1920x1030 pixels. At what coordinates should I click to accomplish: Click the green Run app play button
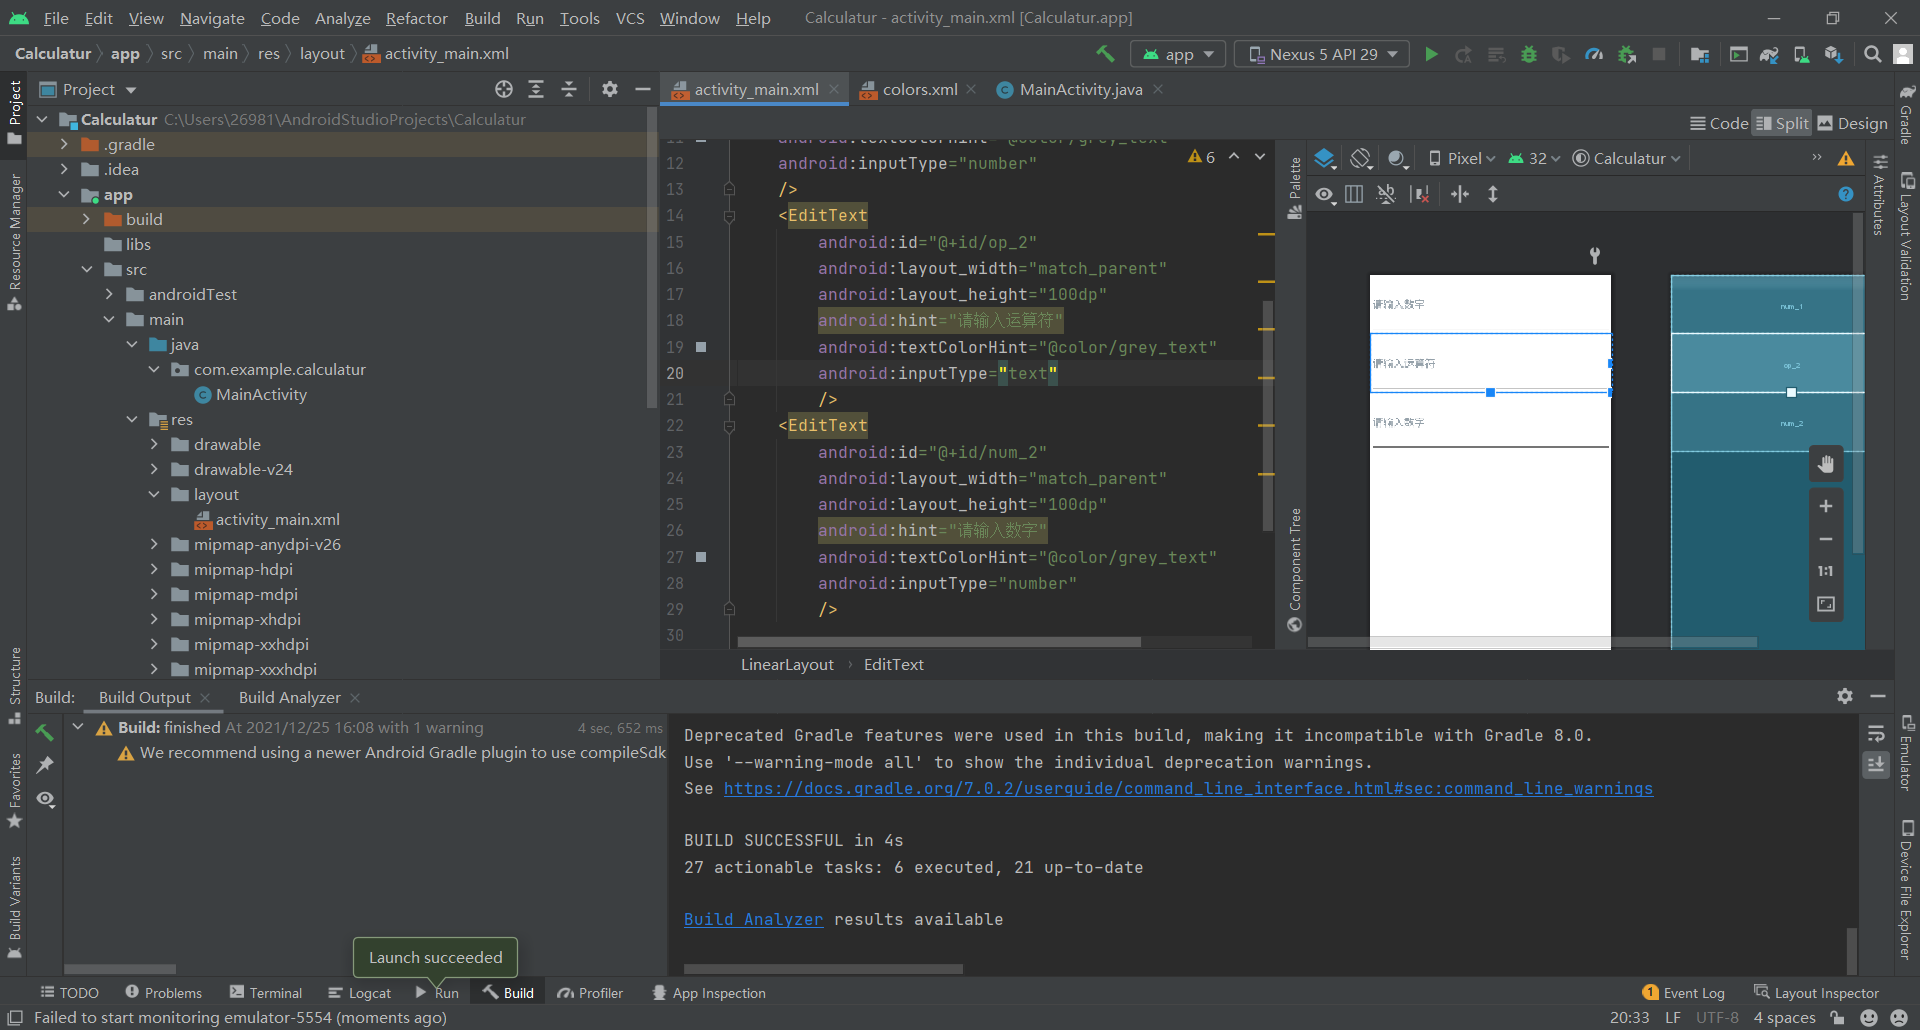pos(1431,54)
